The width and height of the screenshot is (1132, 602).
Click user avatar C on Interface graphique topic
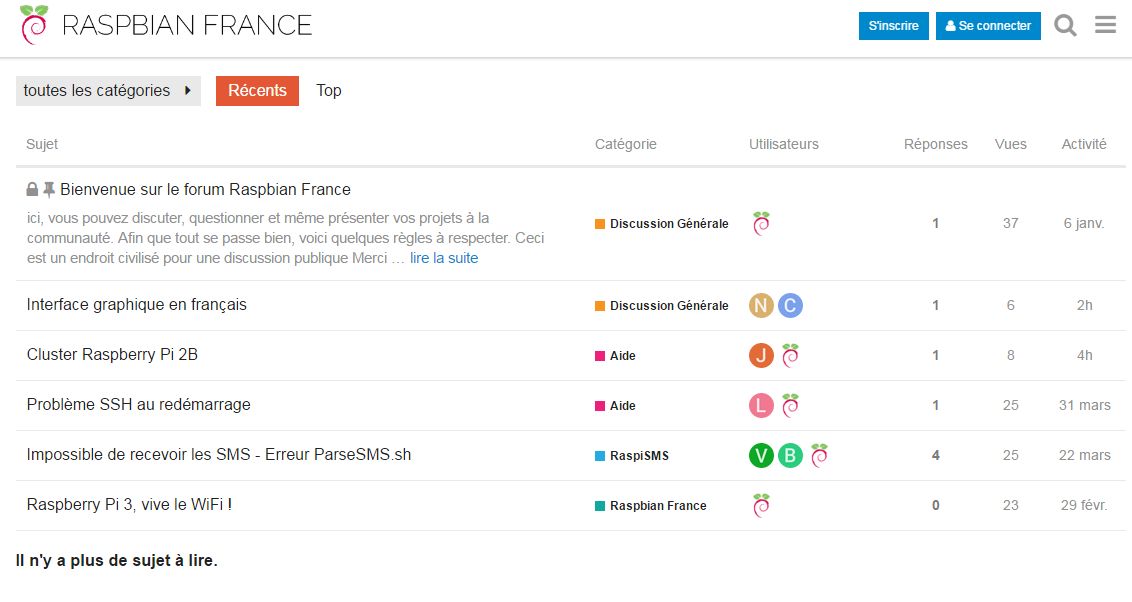[x=791, y=305]
